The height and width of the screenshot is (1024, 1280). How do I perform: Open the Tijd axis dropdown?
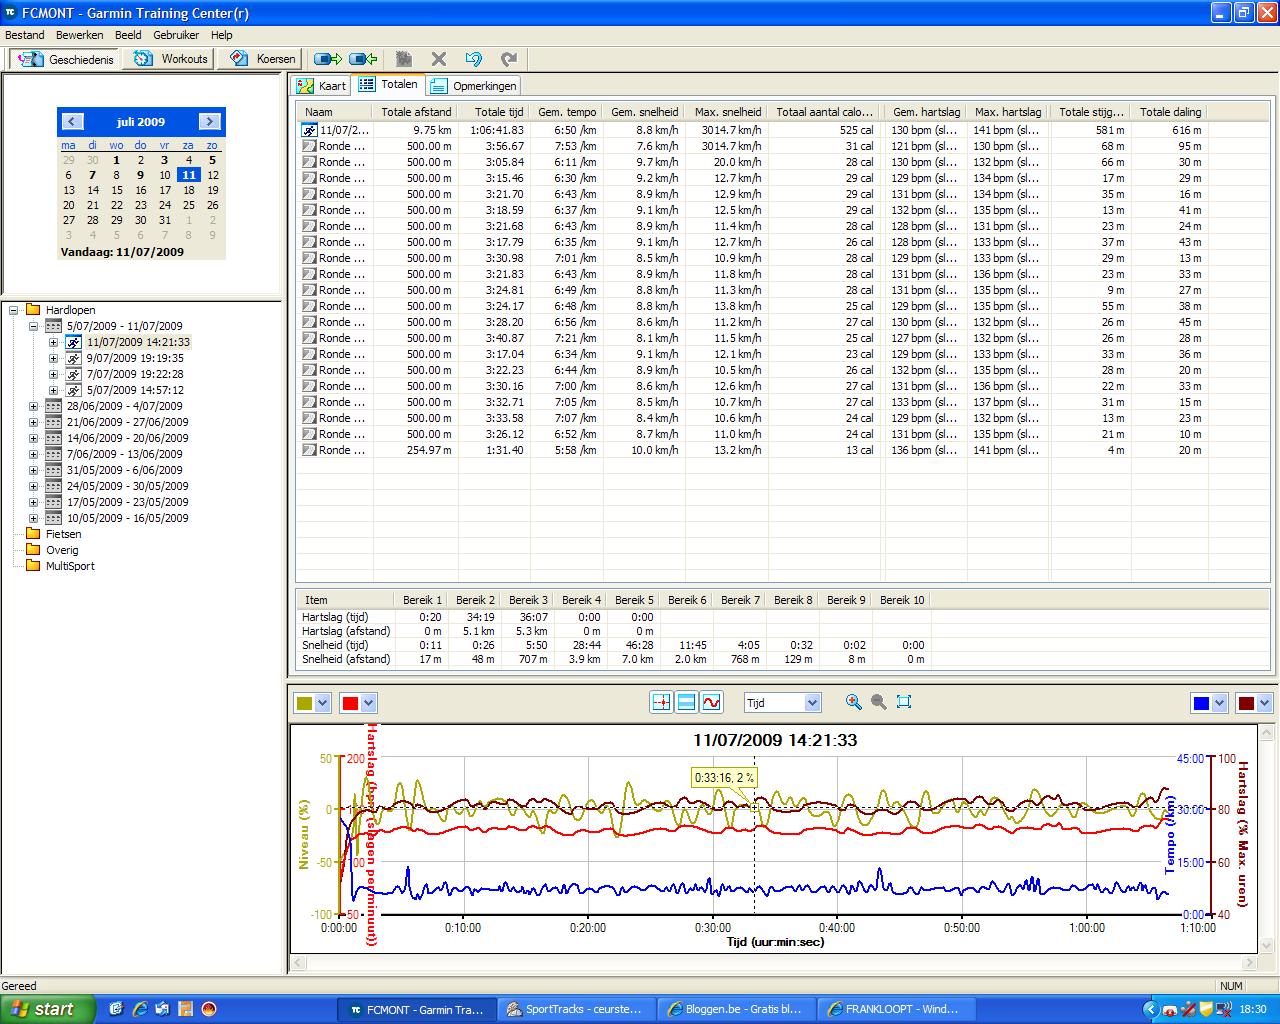[812, 703]
